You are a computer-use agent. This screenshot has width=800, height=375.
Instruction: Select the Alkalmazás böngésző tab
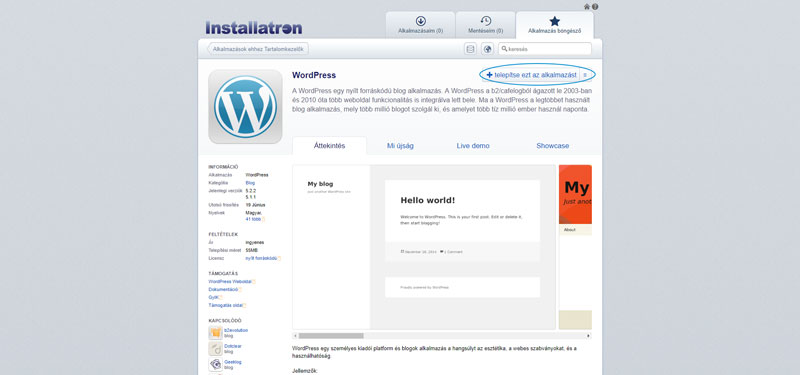pos(555,25)
